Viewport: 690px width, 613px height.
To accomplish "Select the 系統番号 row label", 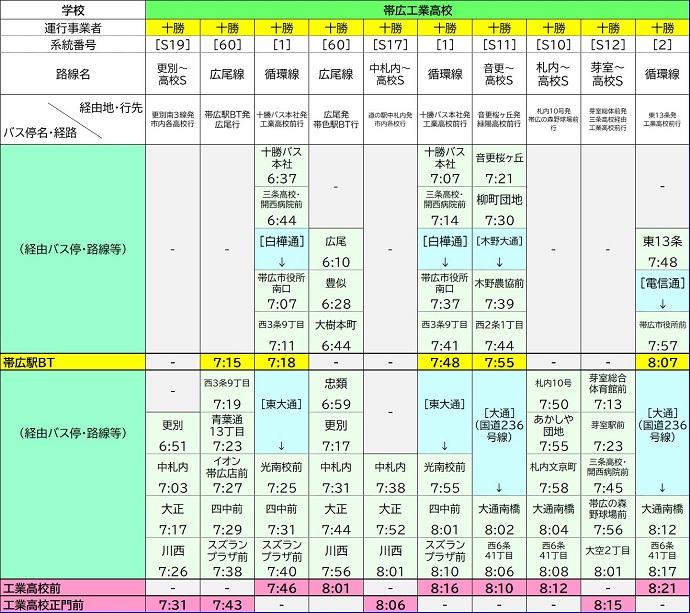I will tap(73, 44).
